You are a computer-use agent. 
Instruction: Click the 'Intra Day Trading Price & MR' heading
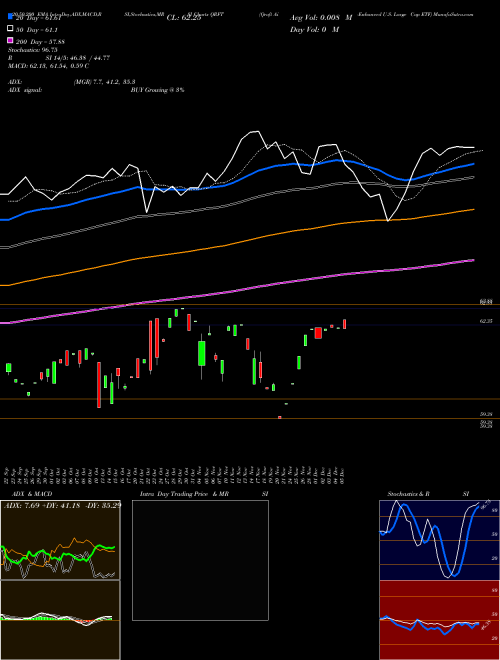[x=184, y=494]
